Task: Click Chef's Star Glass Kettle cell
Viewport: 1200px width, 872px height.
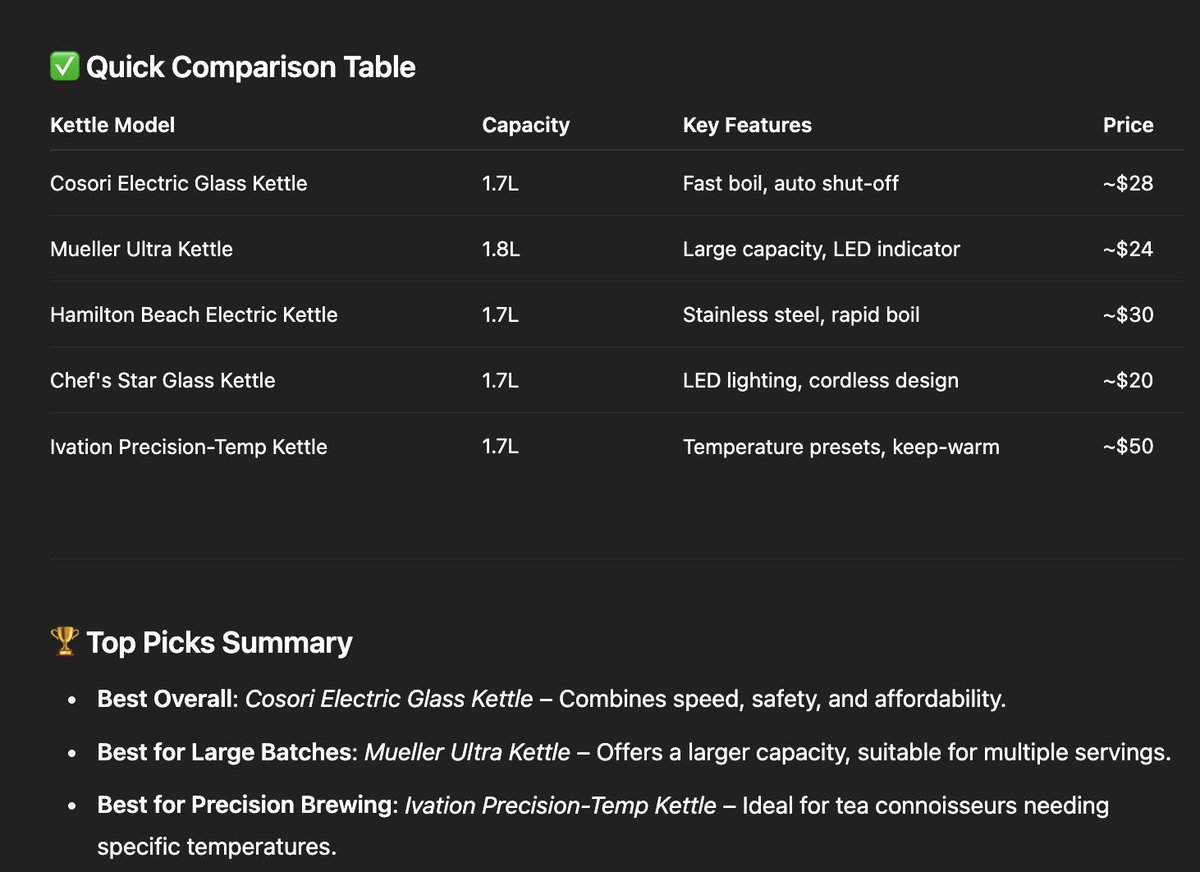Action: pos(162,380)
